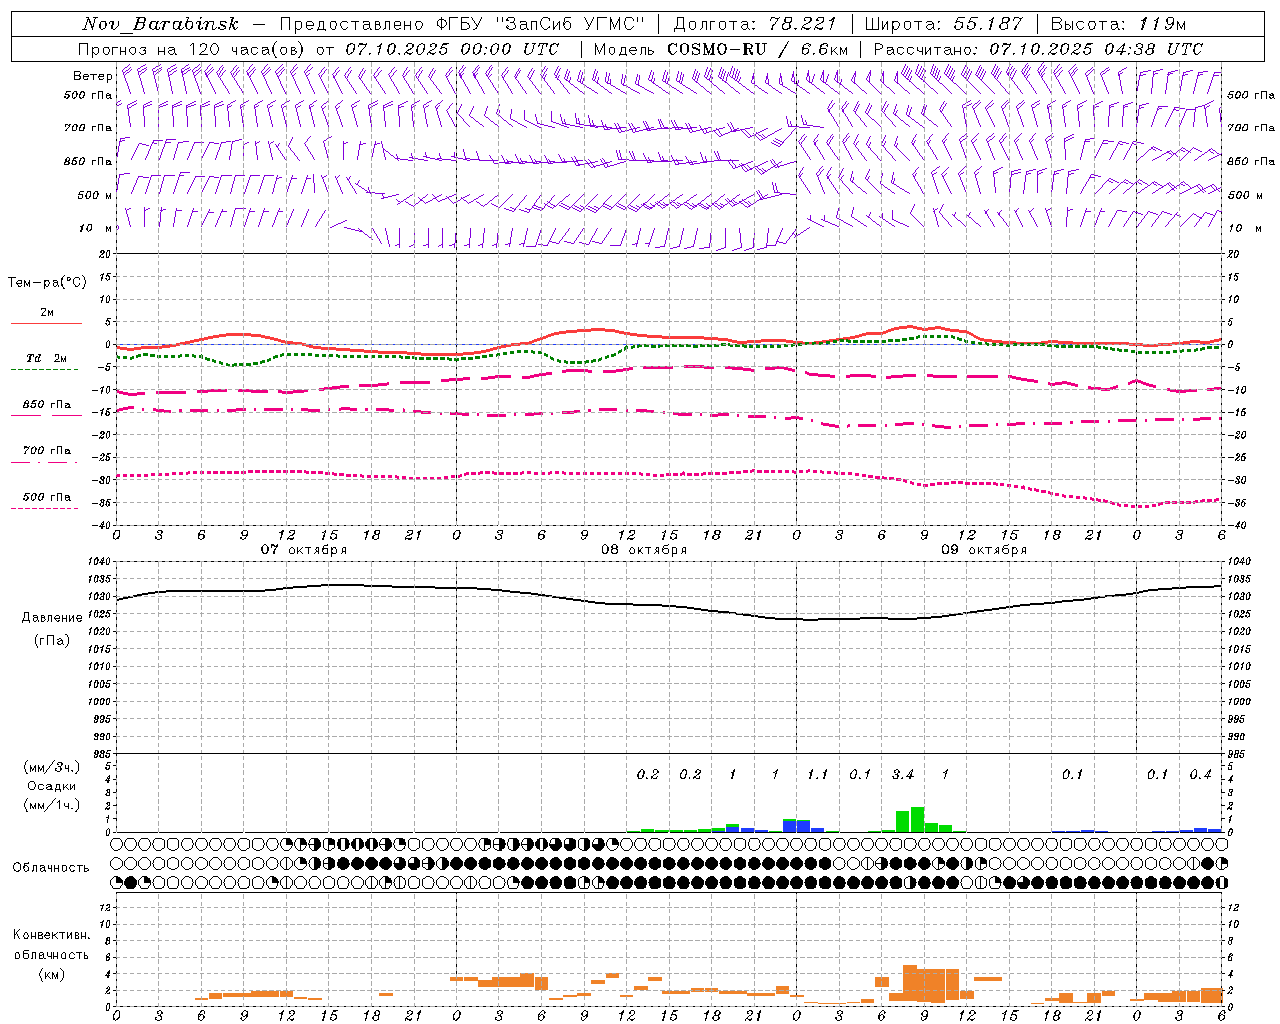Select the Осадки precipitation panel label
Viewport: 1280px width, 1024px height.
pos(52,786)
